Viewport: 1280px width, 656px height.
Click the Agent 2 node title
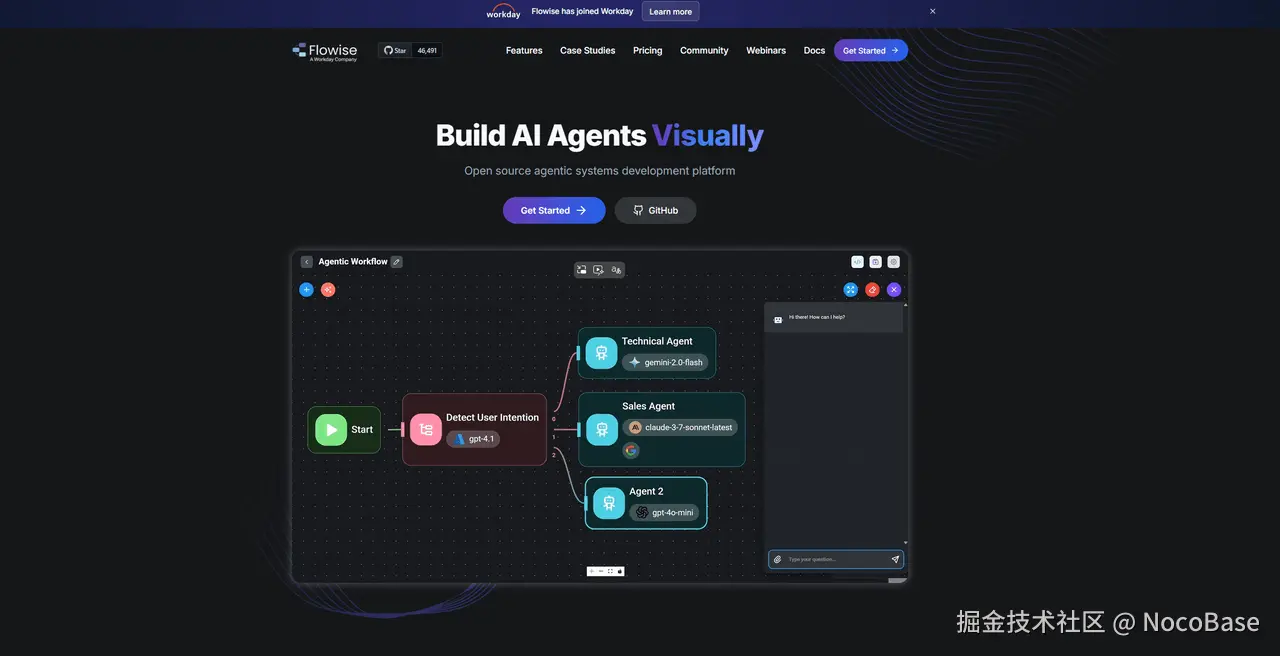[646, 491]
